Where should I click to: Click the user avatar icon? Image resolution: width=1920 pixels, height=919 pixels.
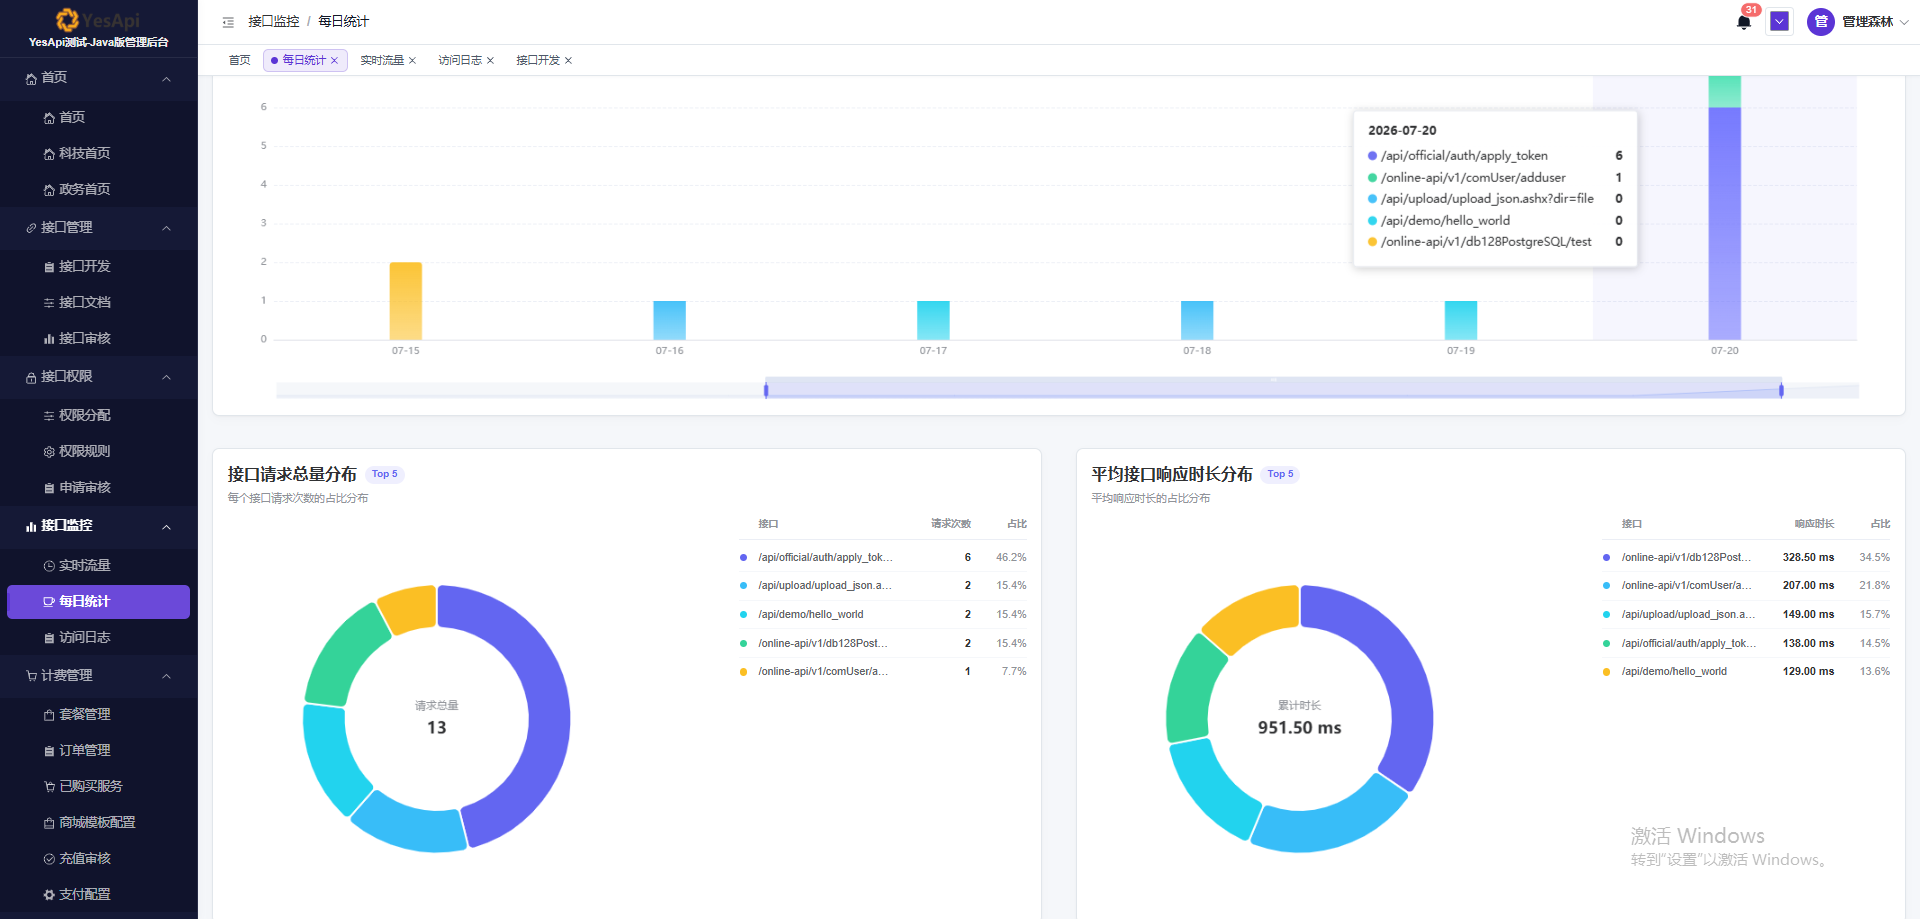point(1821,22)
